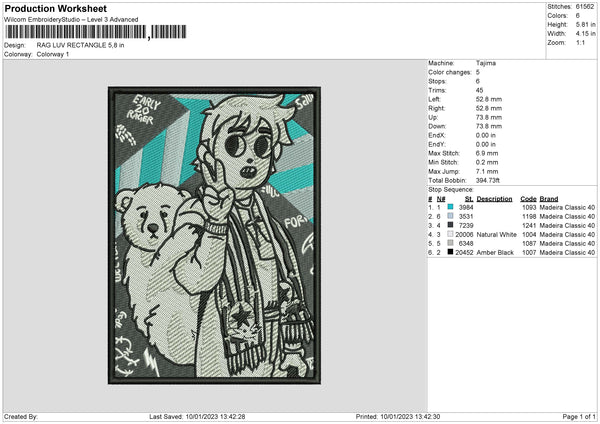
Task: Click the "Production Worksheet" heading
Action: pos(55,8)
